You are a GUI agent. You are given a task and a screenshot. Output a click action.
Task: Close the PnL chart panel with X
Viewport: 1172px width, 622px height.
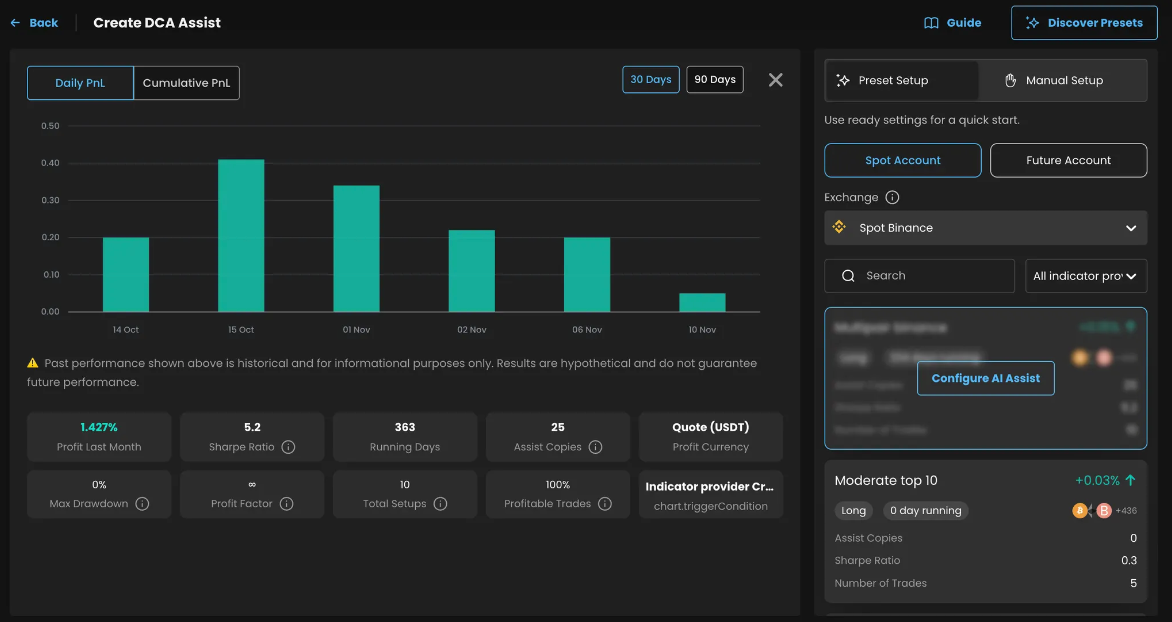tap(776, 80)
